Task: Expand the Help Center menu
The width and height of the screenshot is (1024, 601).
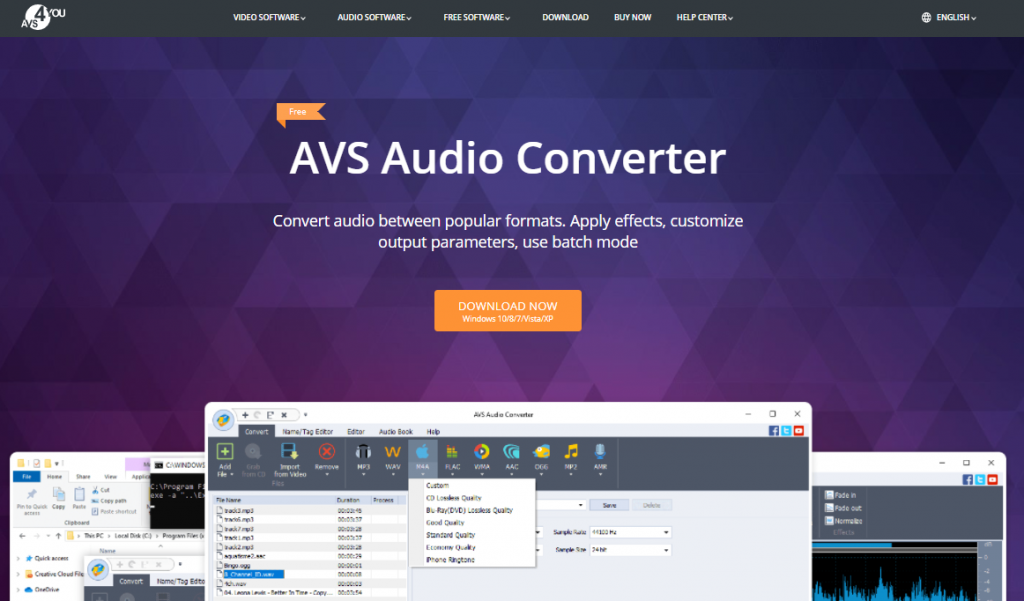Action: [705, 18]
